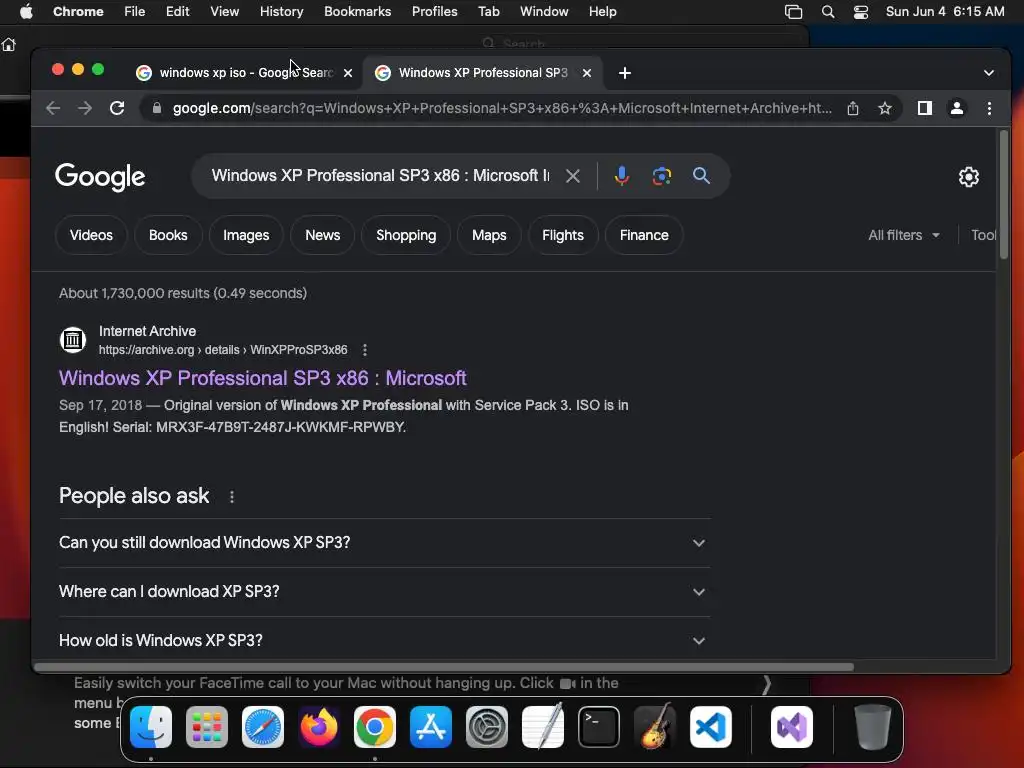Open Terminal from the Dock
This screenshot has width=1024, height=768.
[x=599, y=727]
